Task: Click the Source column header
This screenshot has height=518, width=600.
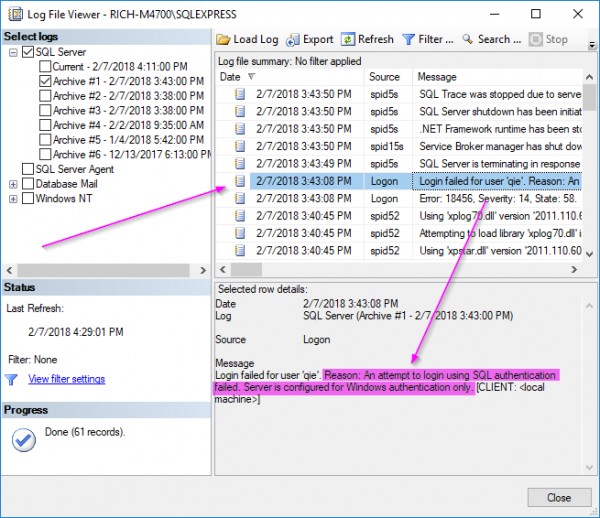Action: (384, 76)
